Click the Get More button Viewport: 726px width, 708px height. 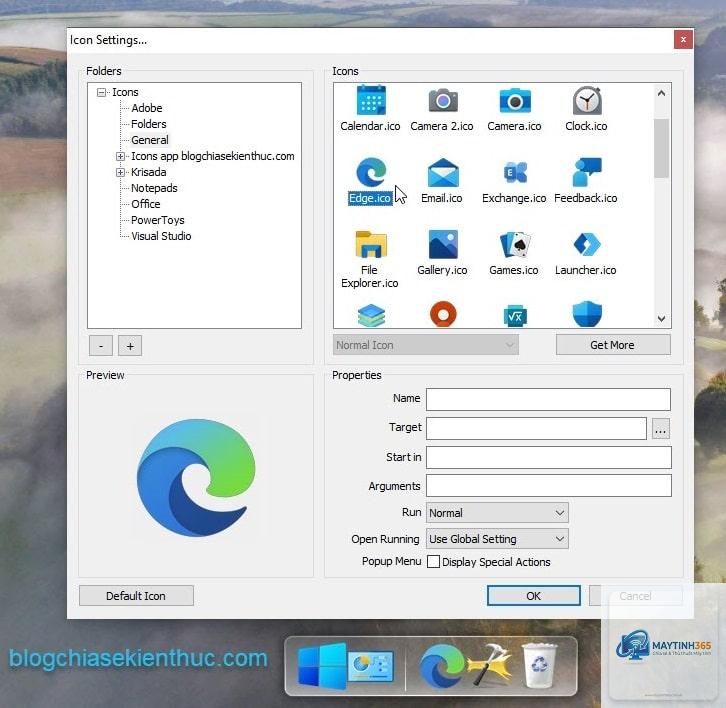click(x=613, y=345)
